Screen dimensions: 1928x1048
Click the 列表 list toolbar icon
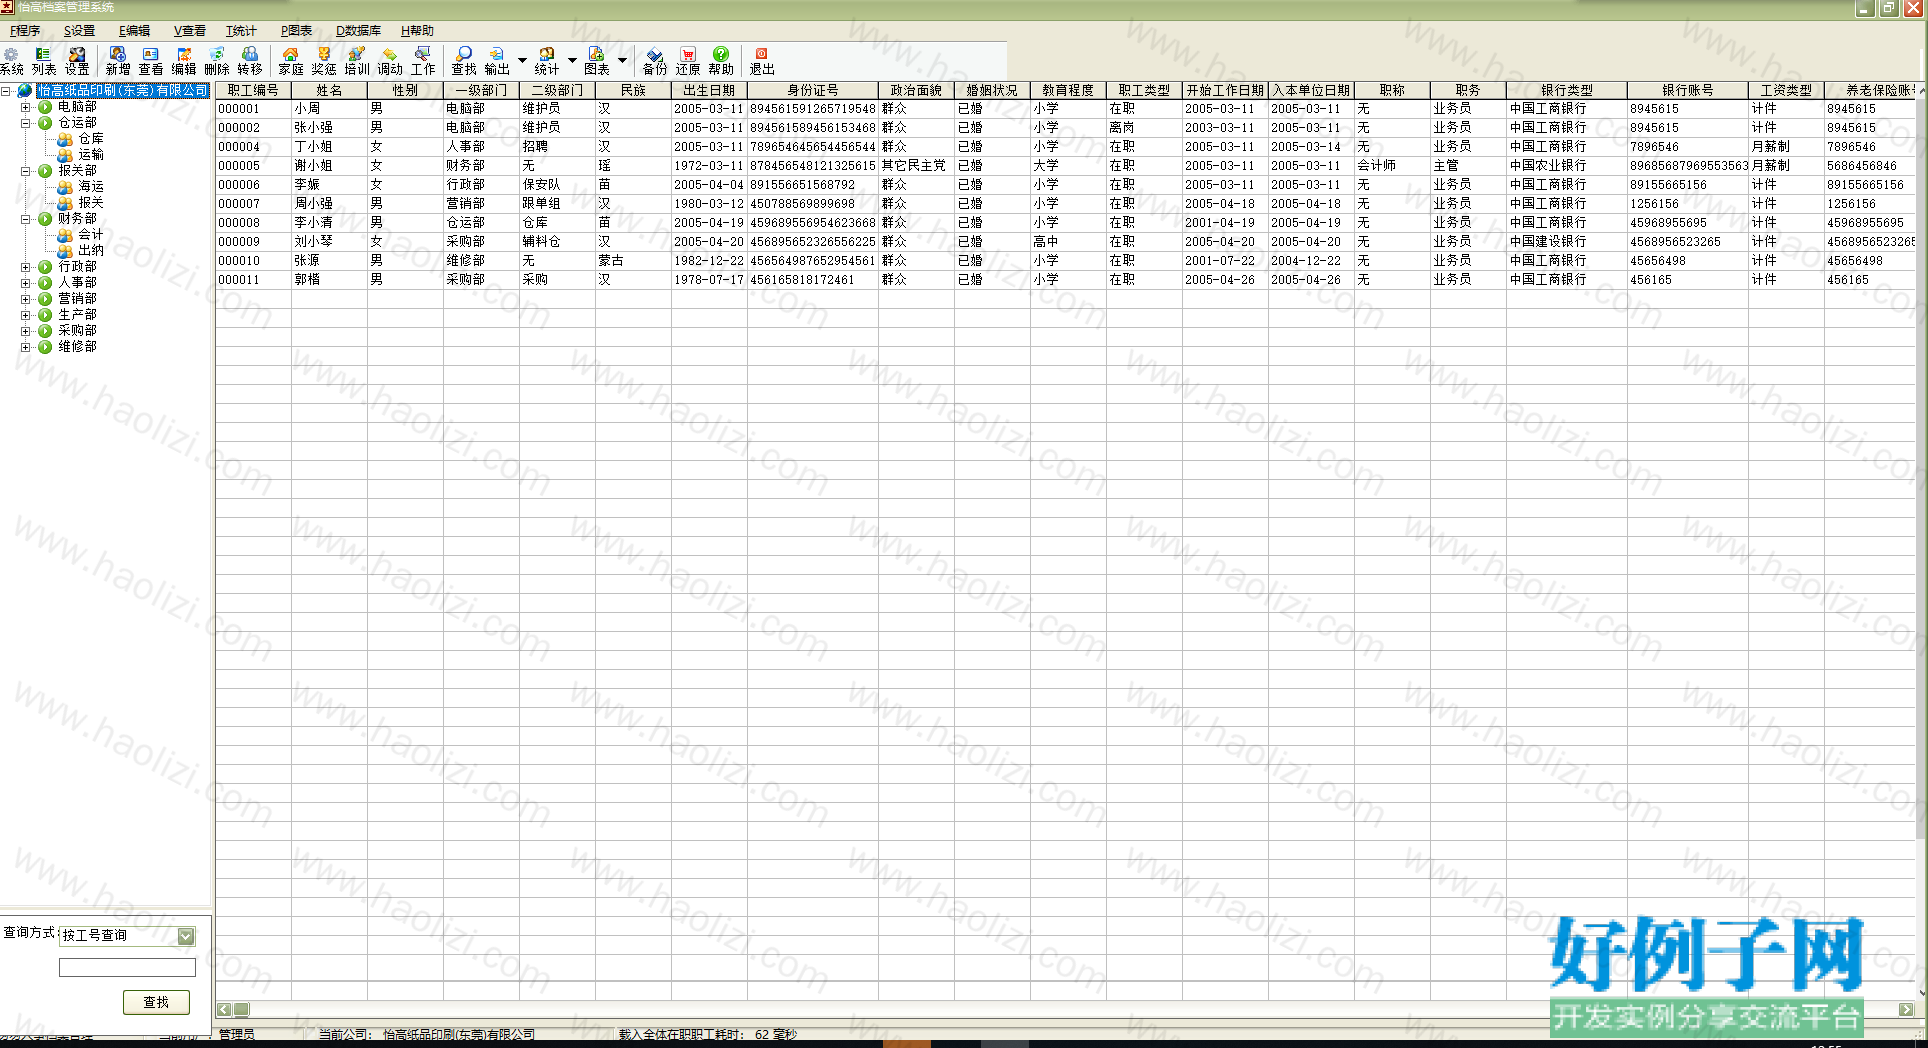(x=44, y=61)
